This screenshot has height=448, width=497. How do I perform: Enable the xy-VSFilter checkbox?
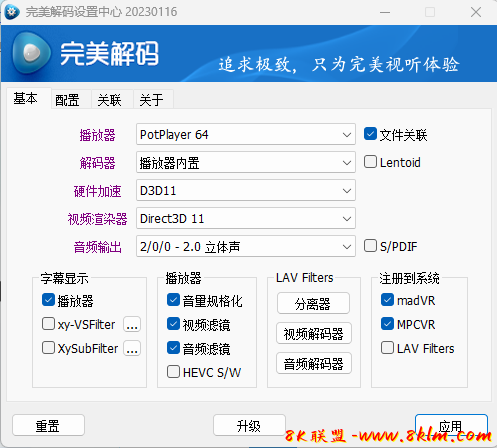click(48, 324)
